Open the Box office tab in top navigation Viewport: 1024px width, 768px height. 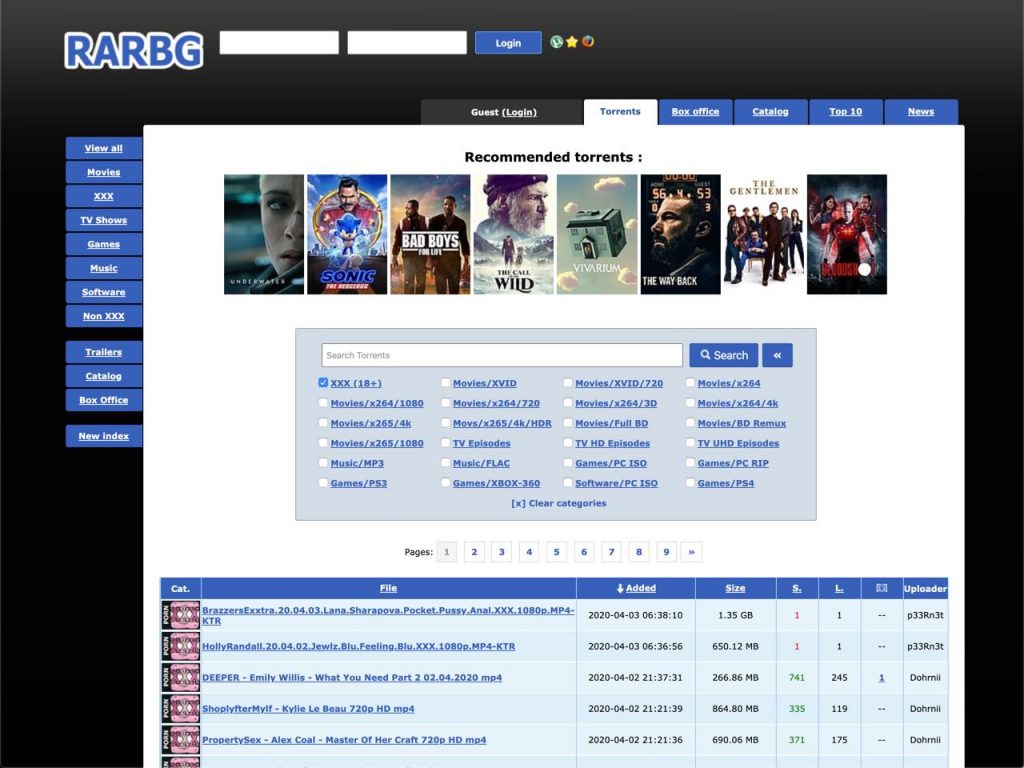696,112
